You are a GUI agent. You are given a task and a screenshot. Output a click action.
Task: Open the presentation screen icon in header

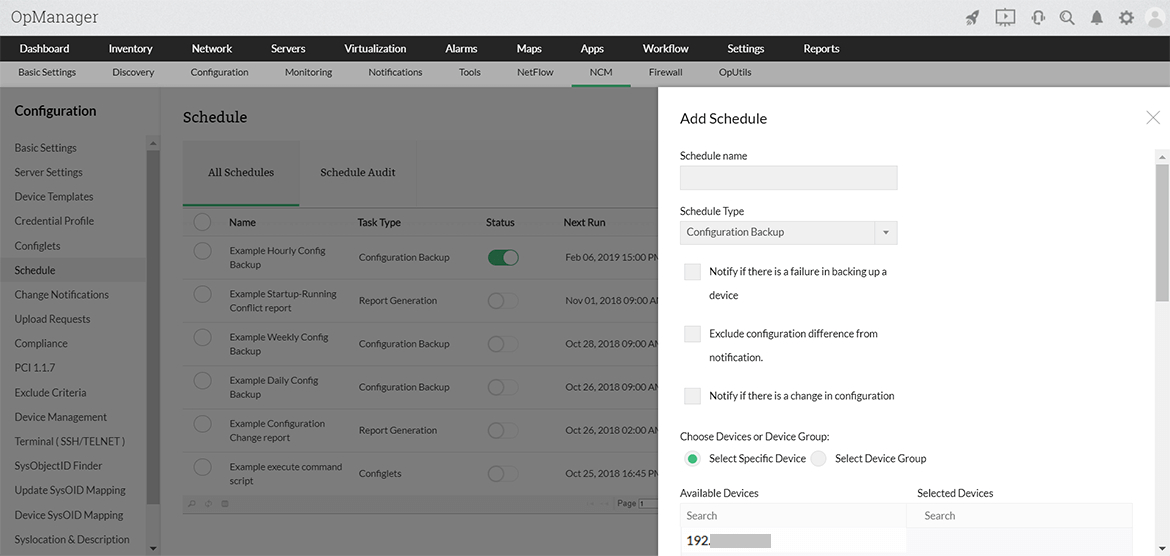tap(1005, 17)
